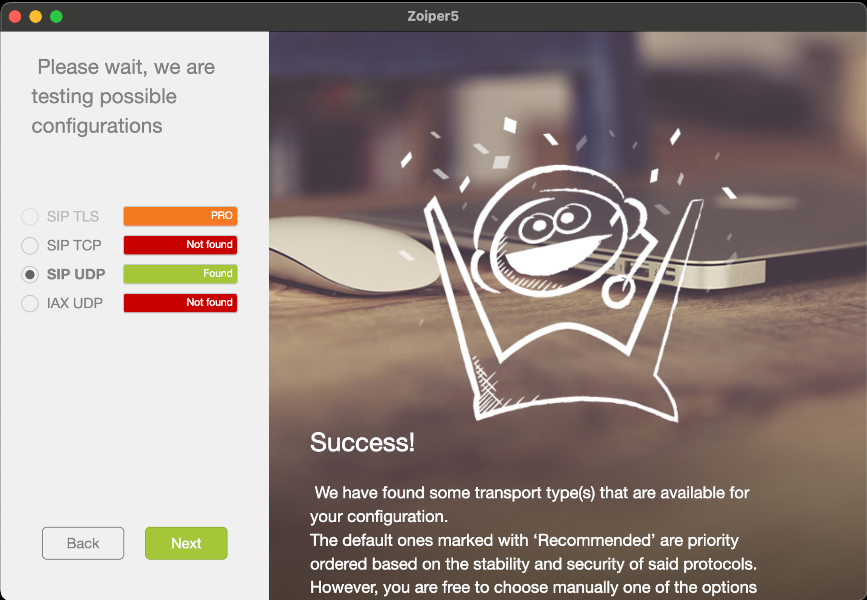The image size is (867, 600).
Task: Click the Success! heading
Action: 362,442
